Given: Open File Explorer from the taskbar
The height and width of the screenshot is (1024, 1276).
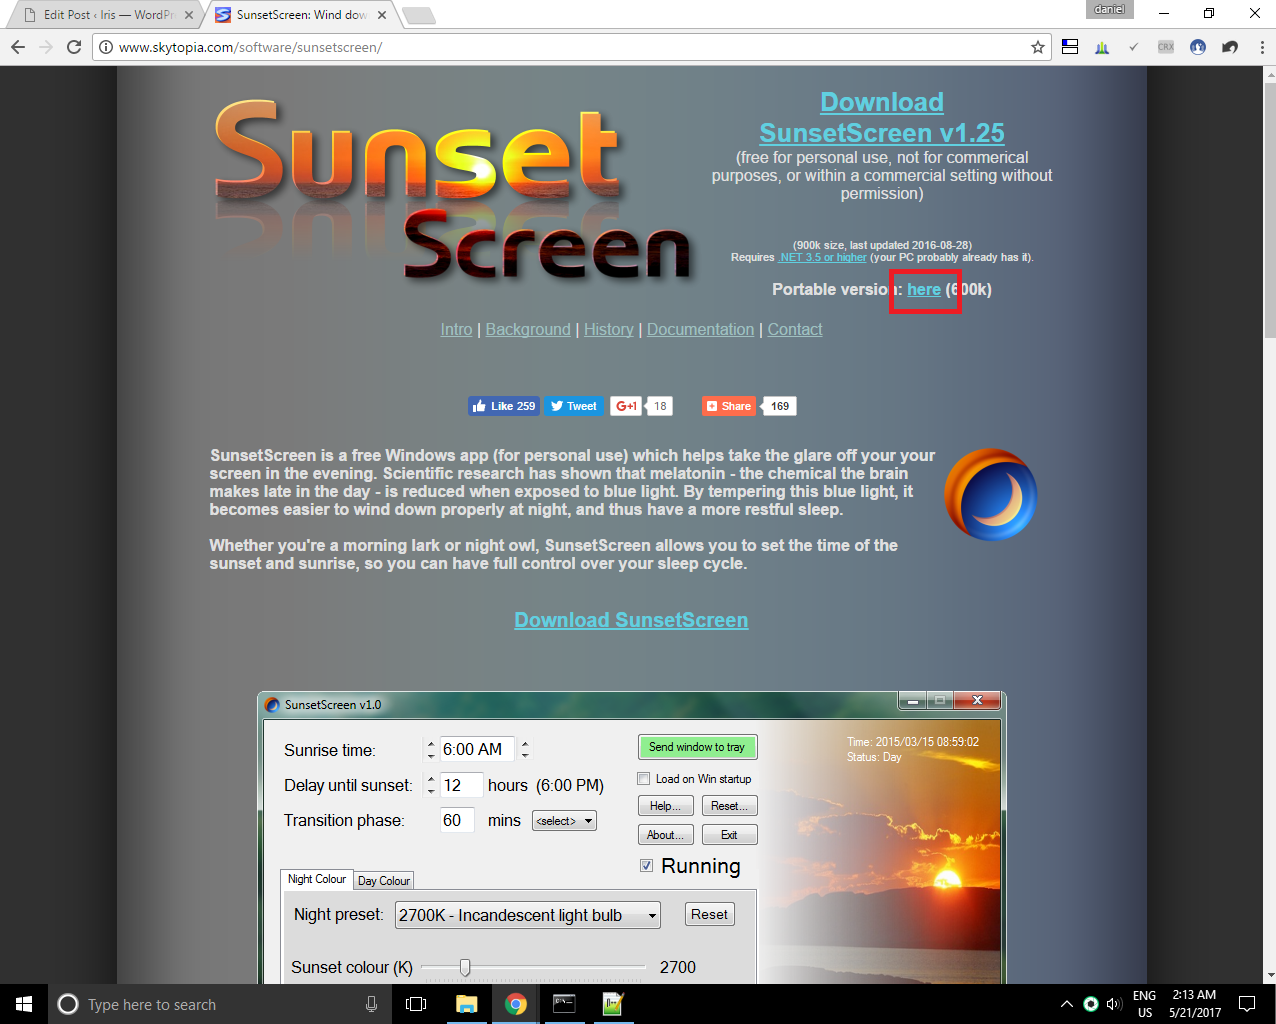Looking at the screenshot, I should point(467,1004).
